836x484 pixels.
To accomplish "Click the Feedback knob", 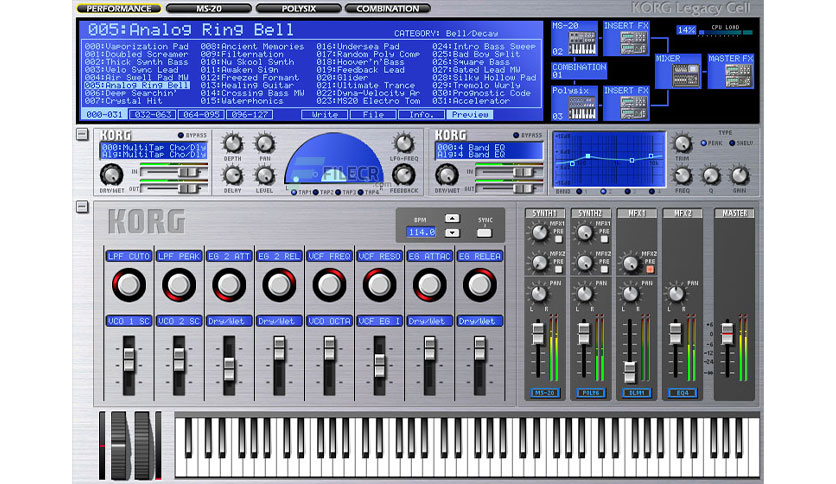I will [404, 175].
